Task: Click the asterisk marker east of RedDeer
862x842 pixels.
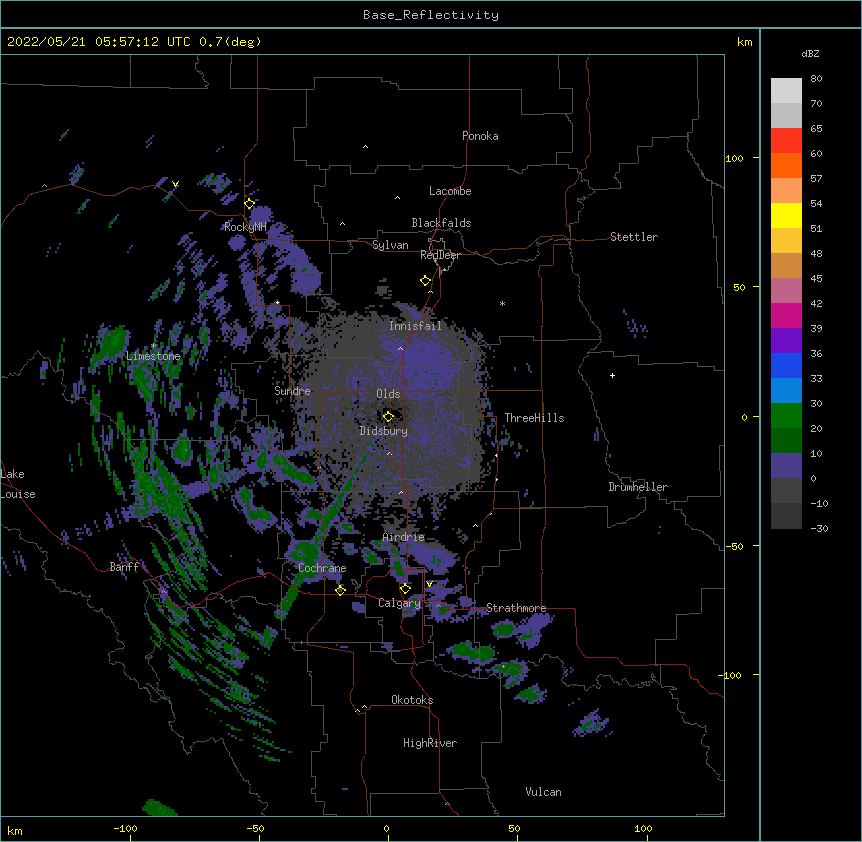Action: point(502,303)
